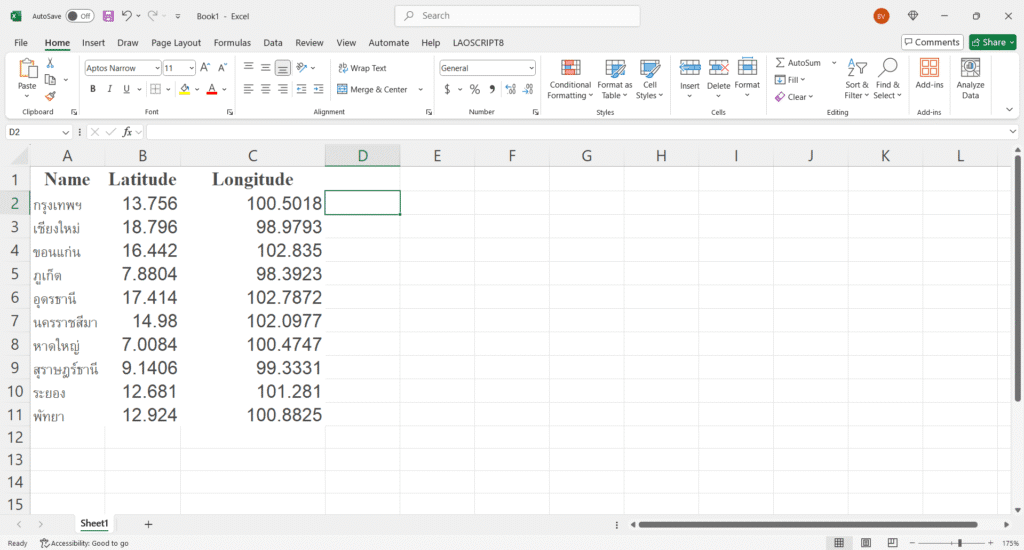The image size is (1024, 550).
Task: Click into the formula bar
Action: point(577,132)
